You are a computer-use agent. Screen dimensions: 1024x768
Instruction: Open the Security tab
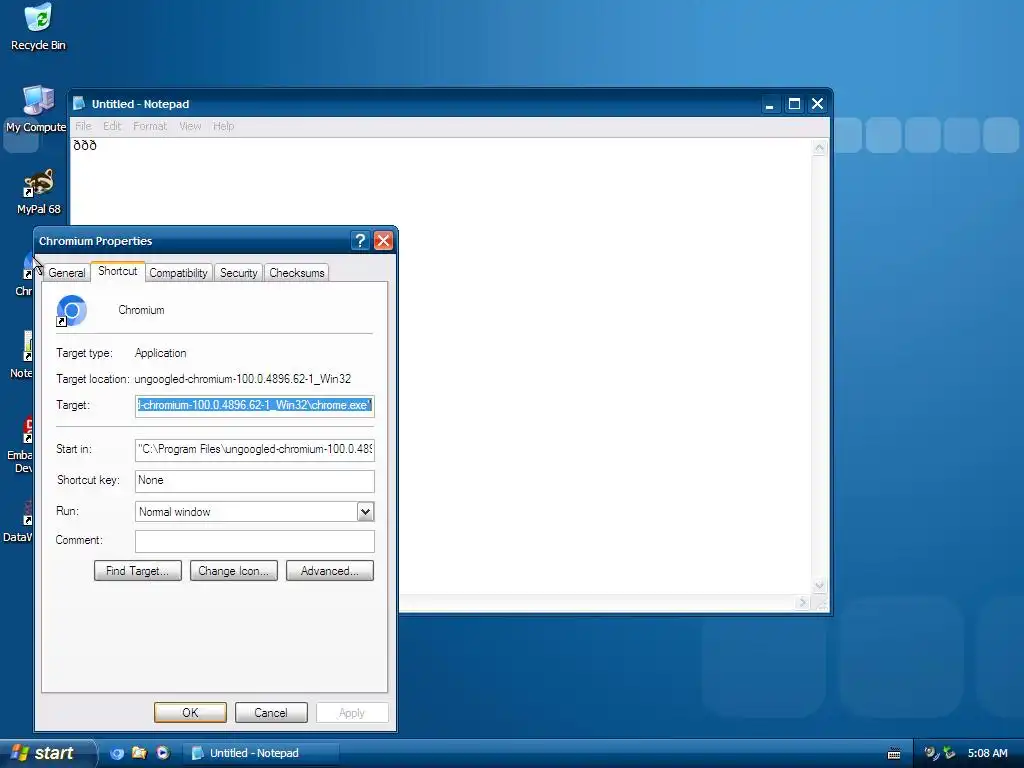click(x=238, y=273)
